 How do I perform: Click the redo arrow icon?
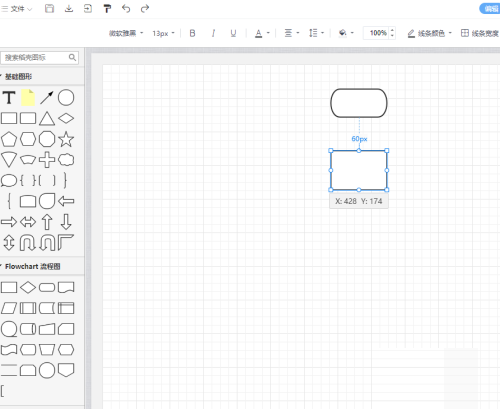145,9
